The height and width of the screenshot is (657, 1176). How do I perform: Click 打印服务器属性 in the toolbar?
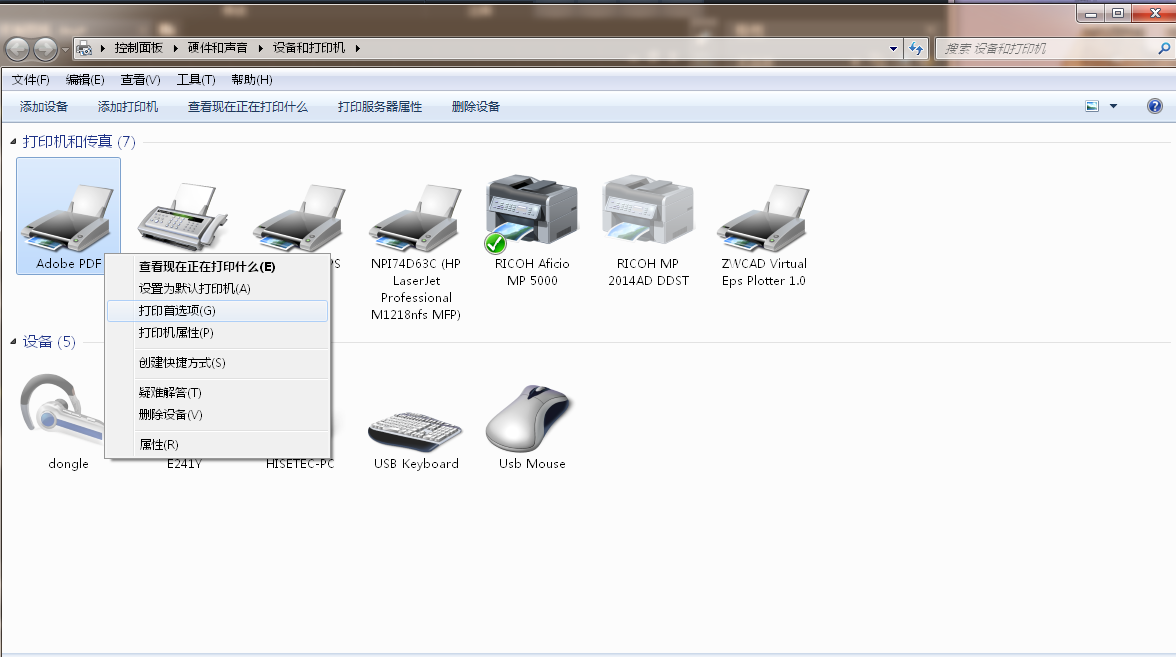[380, 107]
